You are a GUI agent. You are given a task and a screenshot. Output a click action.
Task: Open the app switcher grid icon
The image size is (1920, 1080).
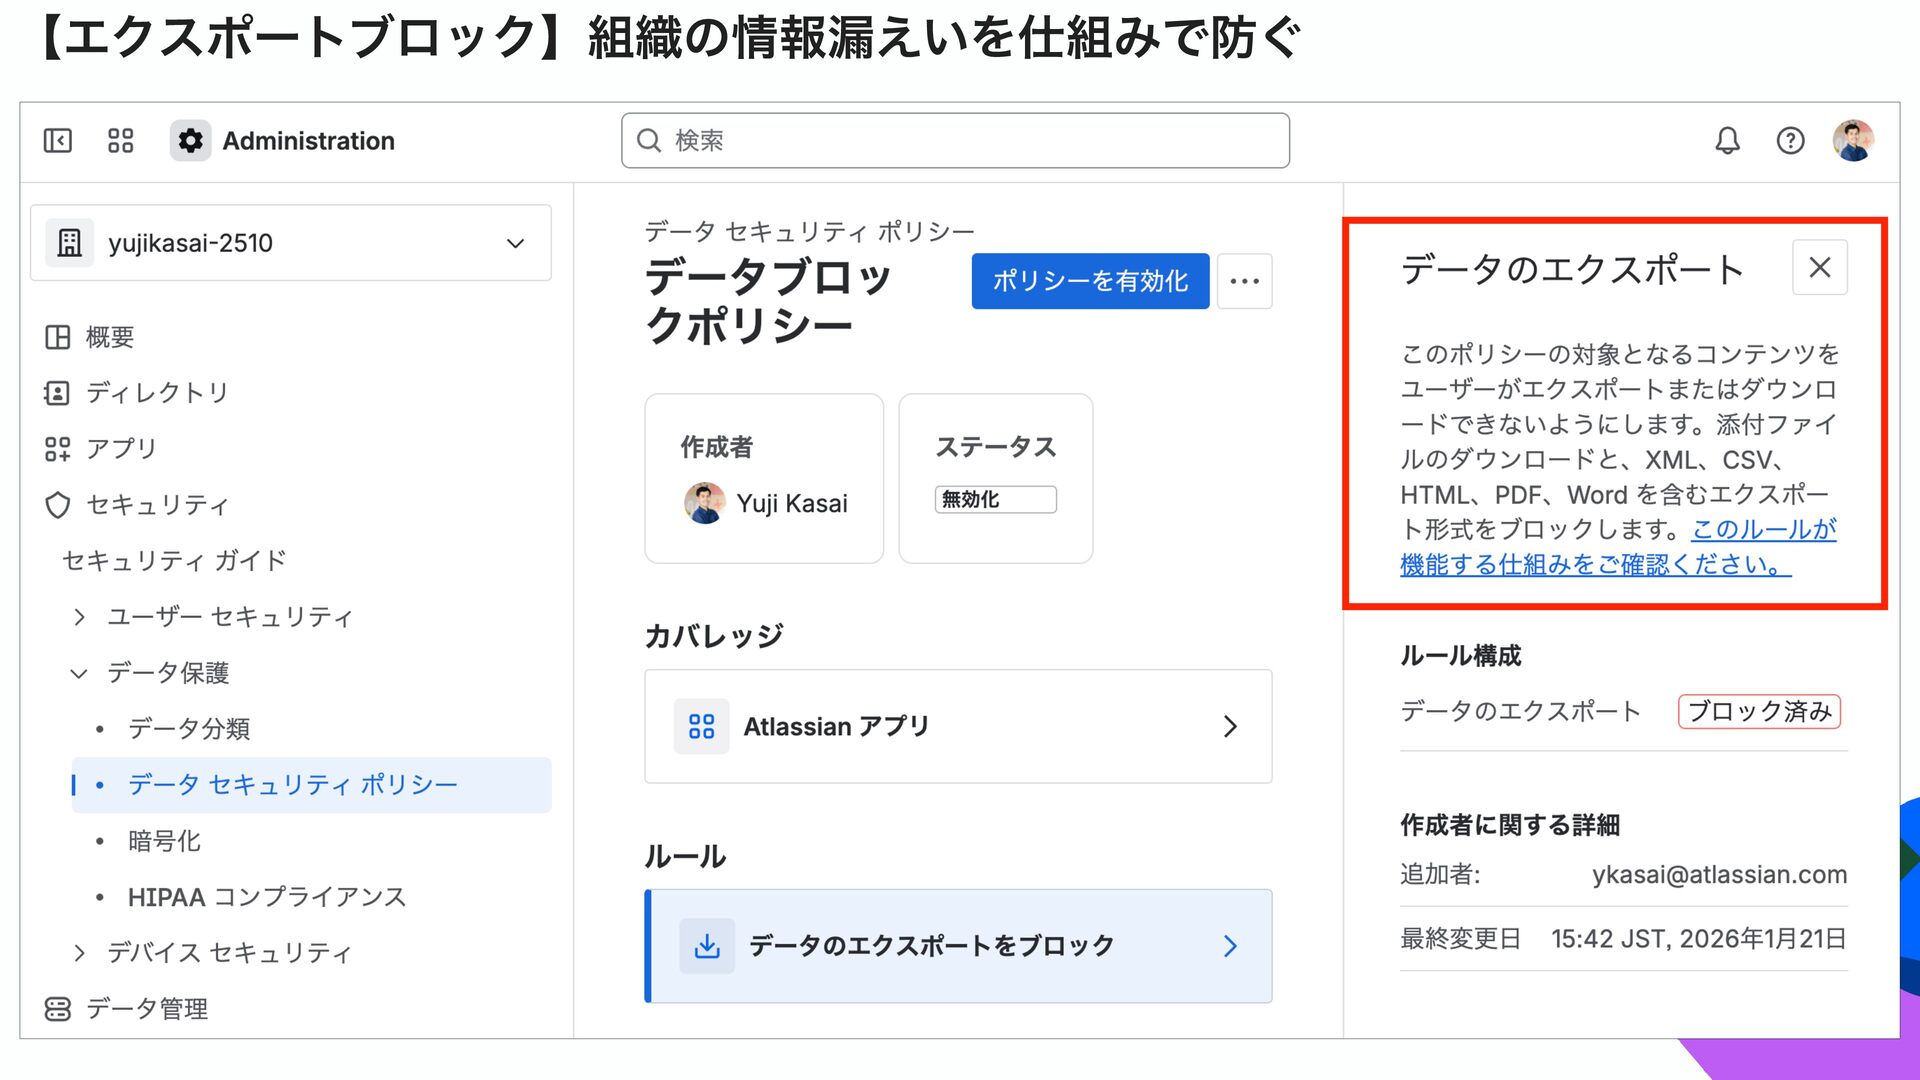[x=120, y=140]
